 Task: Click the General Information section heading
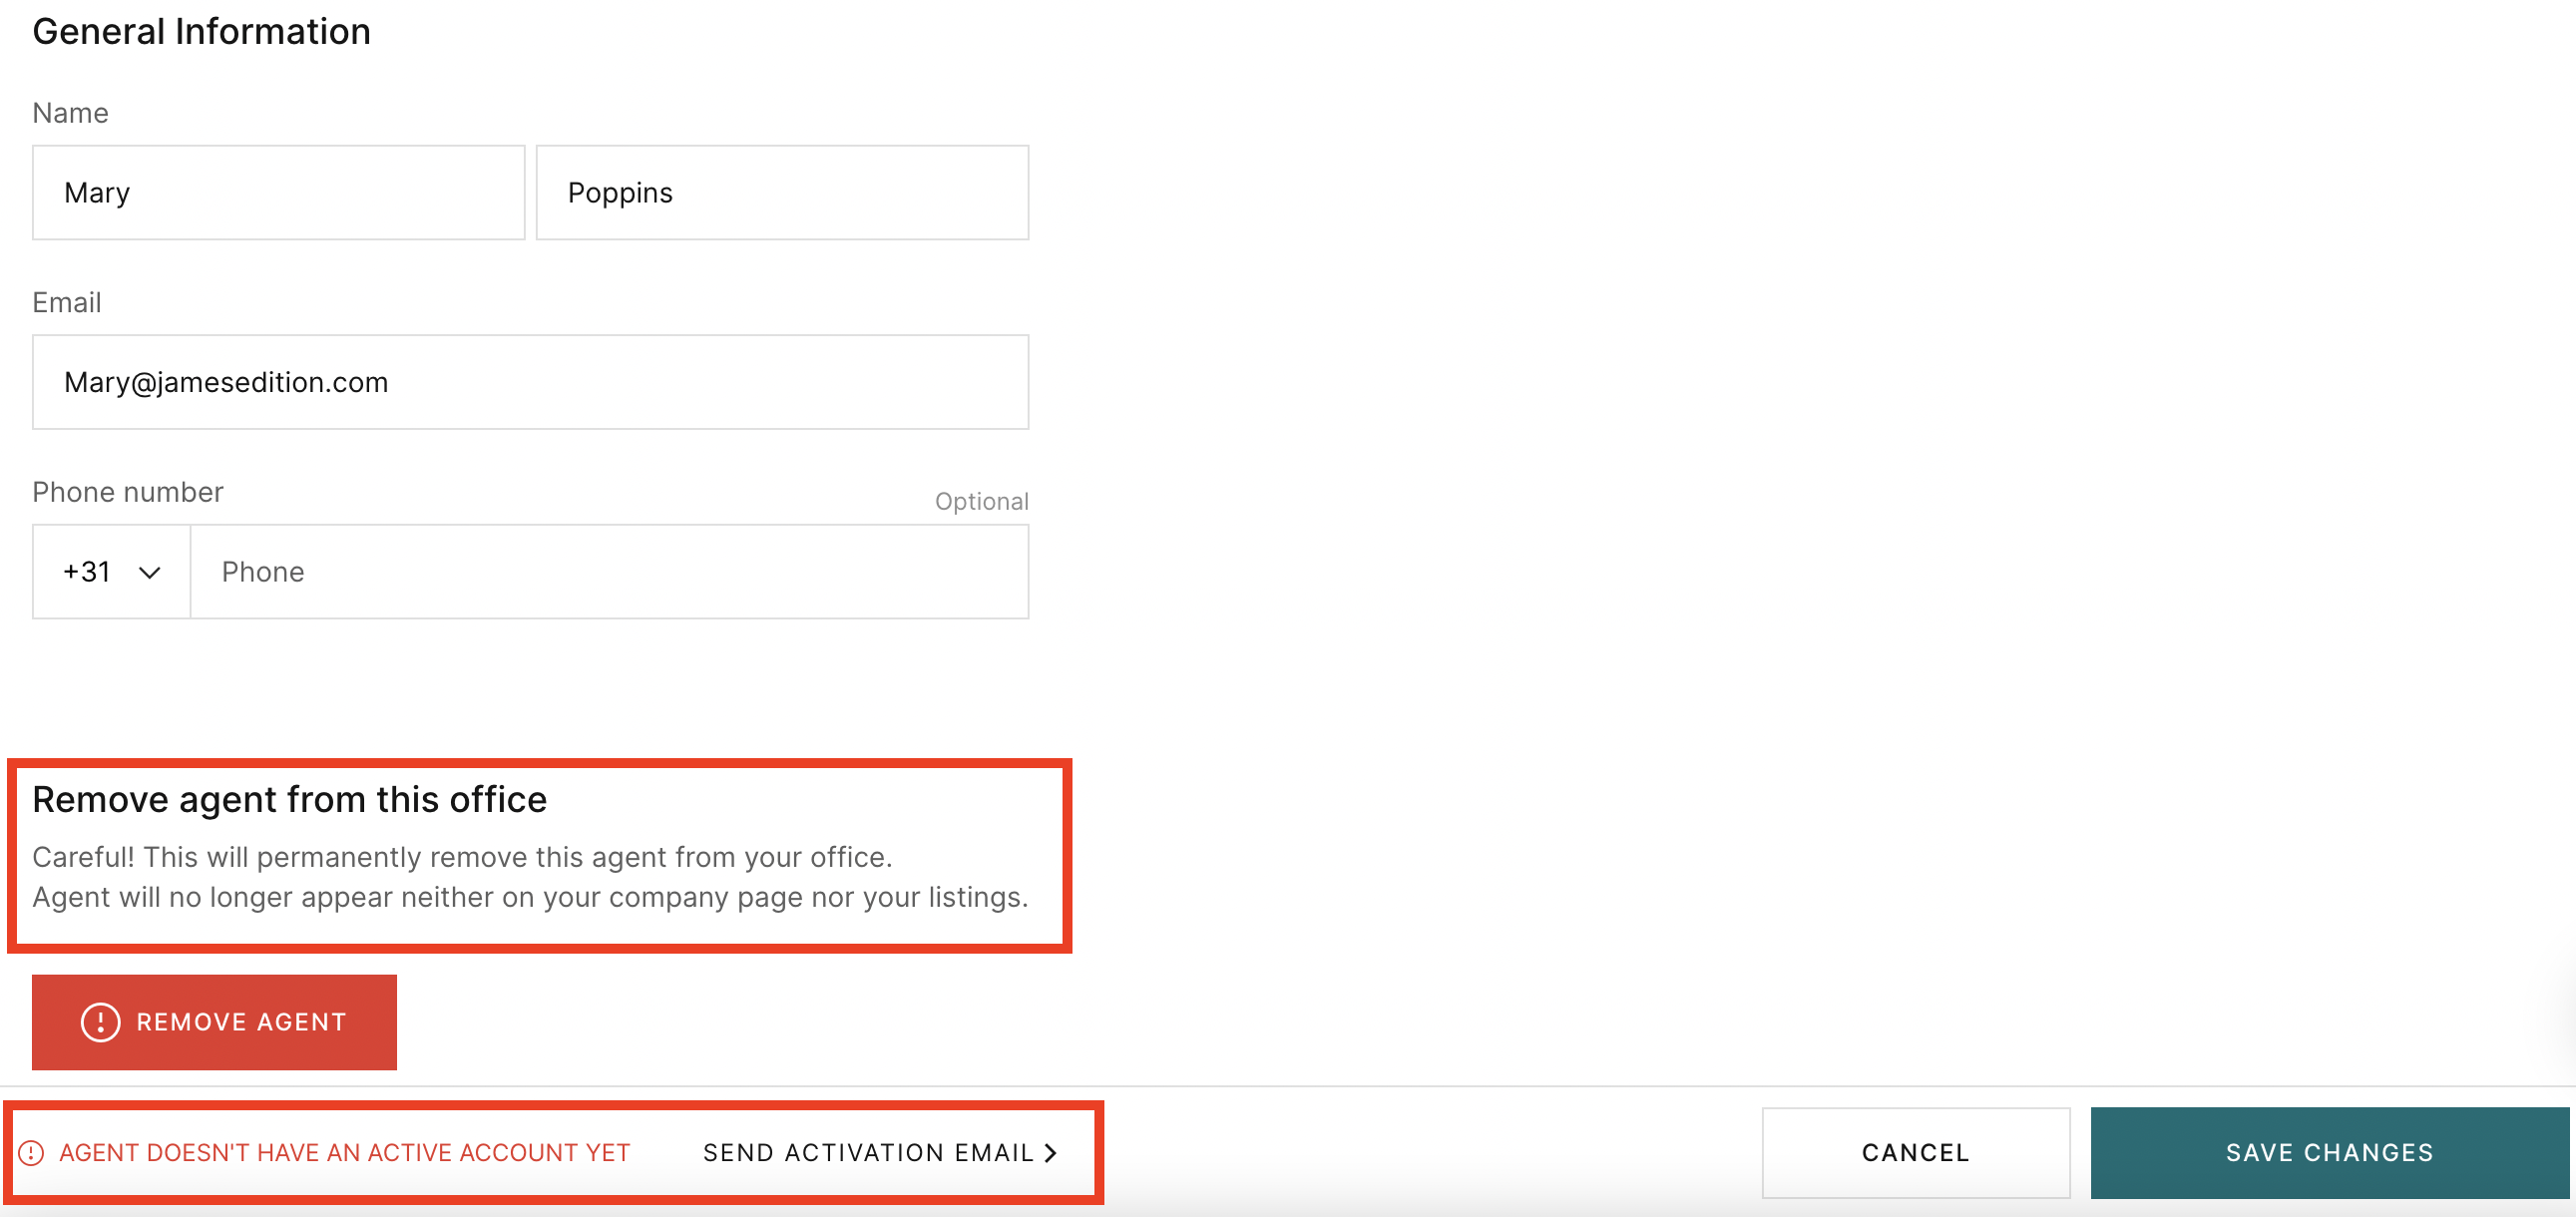pos(201,31)
